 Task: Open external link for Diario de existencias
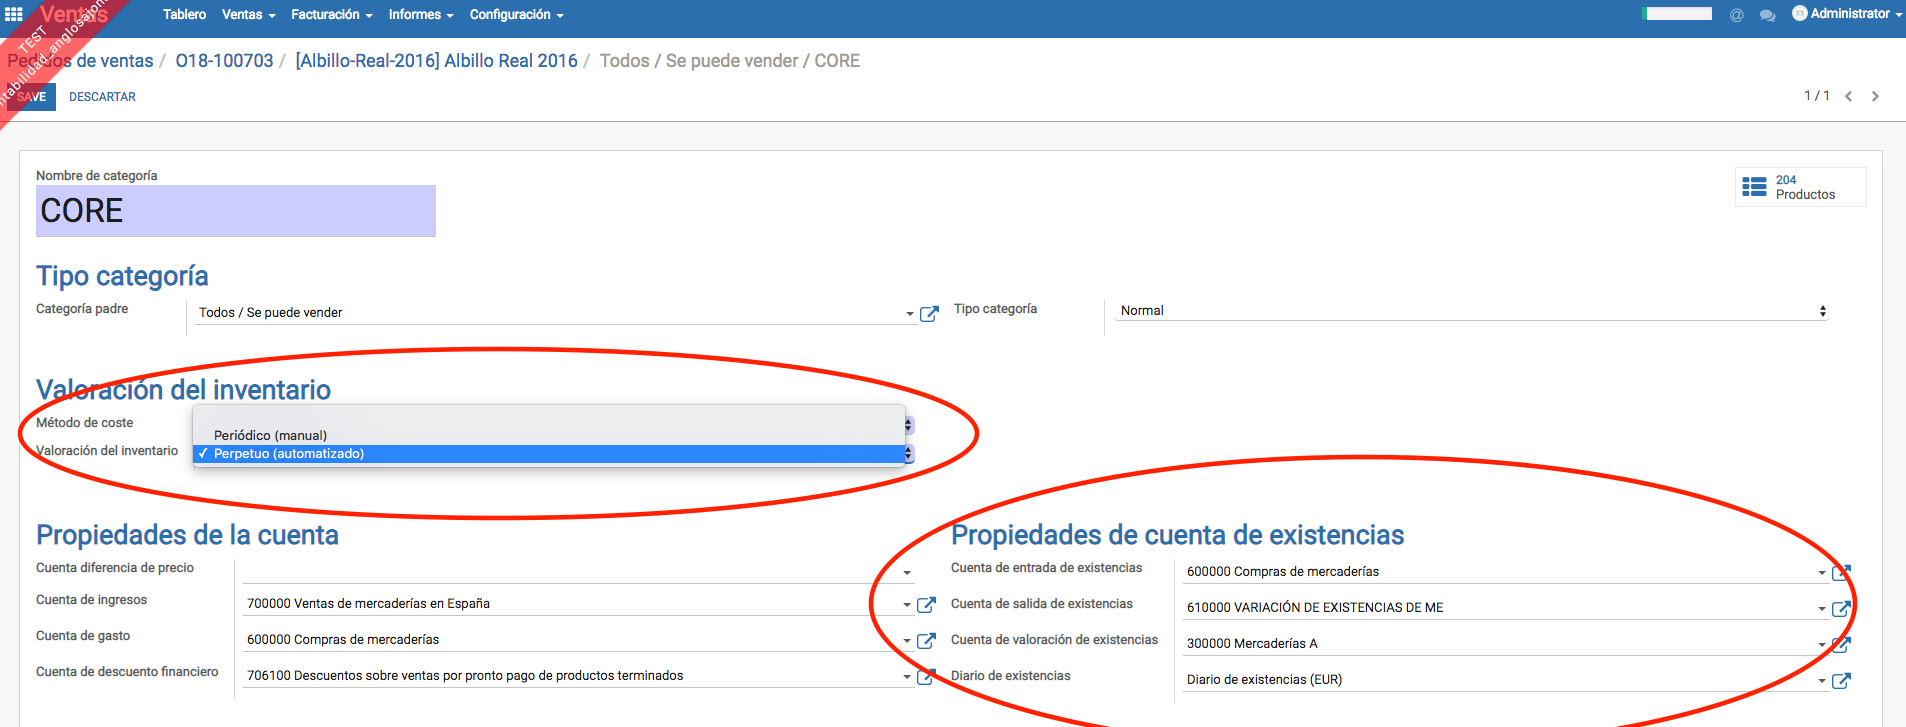pos(1840,681)
